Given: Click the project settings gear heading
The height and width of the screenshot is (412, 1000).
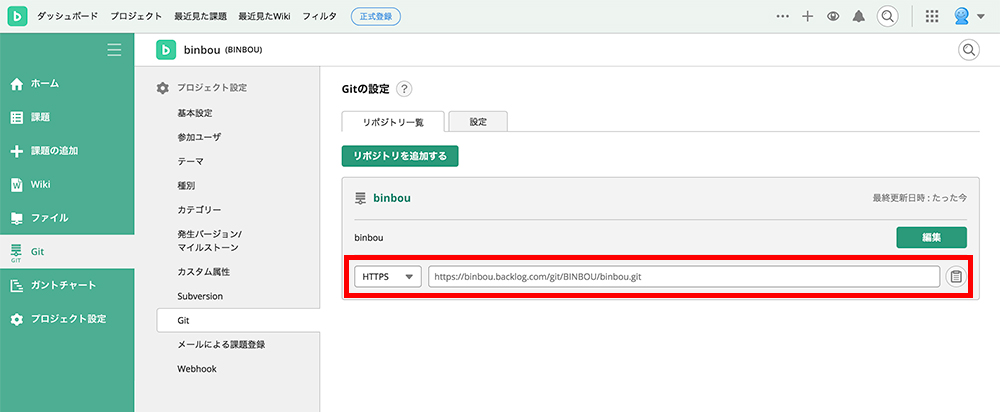Looking at the screenshot, I should 202,88.
